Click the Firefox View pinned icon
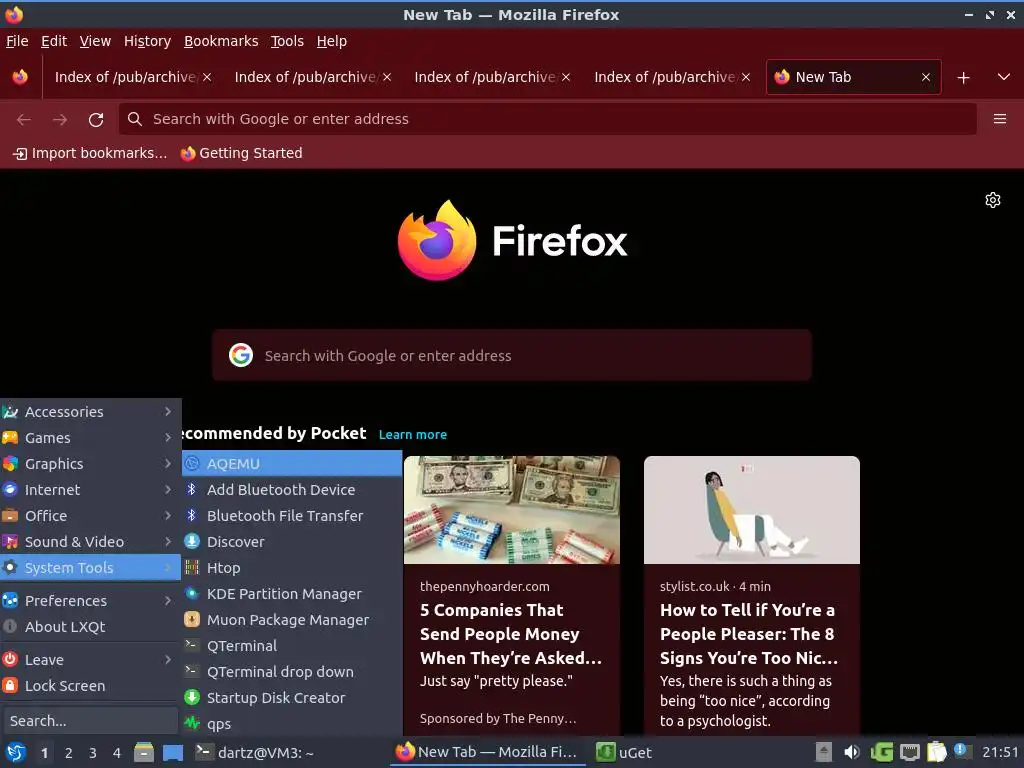This screenshot has width=1024, height=768. coord(20,77)
